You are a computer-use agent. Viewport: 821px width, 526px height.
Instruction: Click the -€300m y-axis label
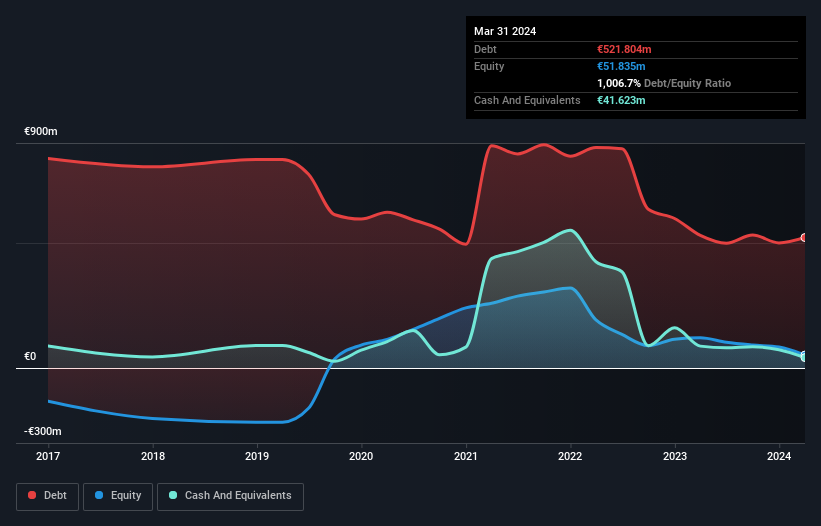(42, 431)
